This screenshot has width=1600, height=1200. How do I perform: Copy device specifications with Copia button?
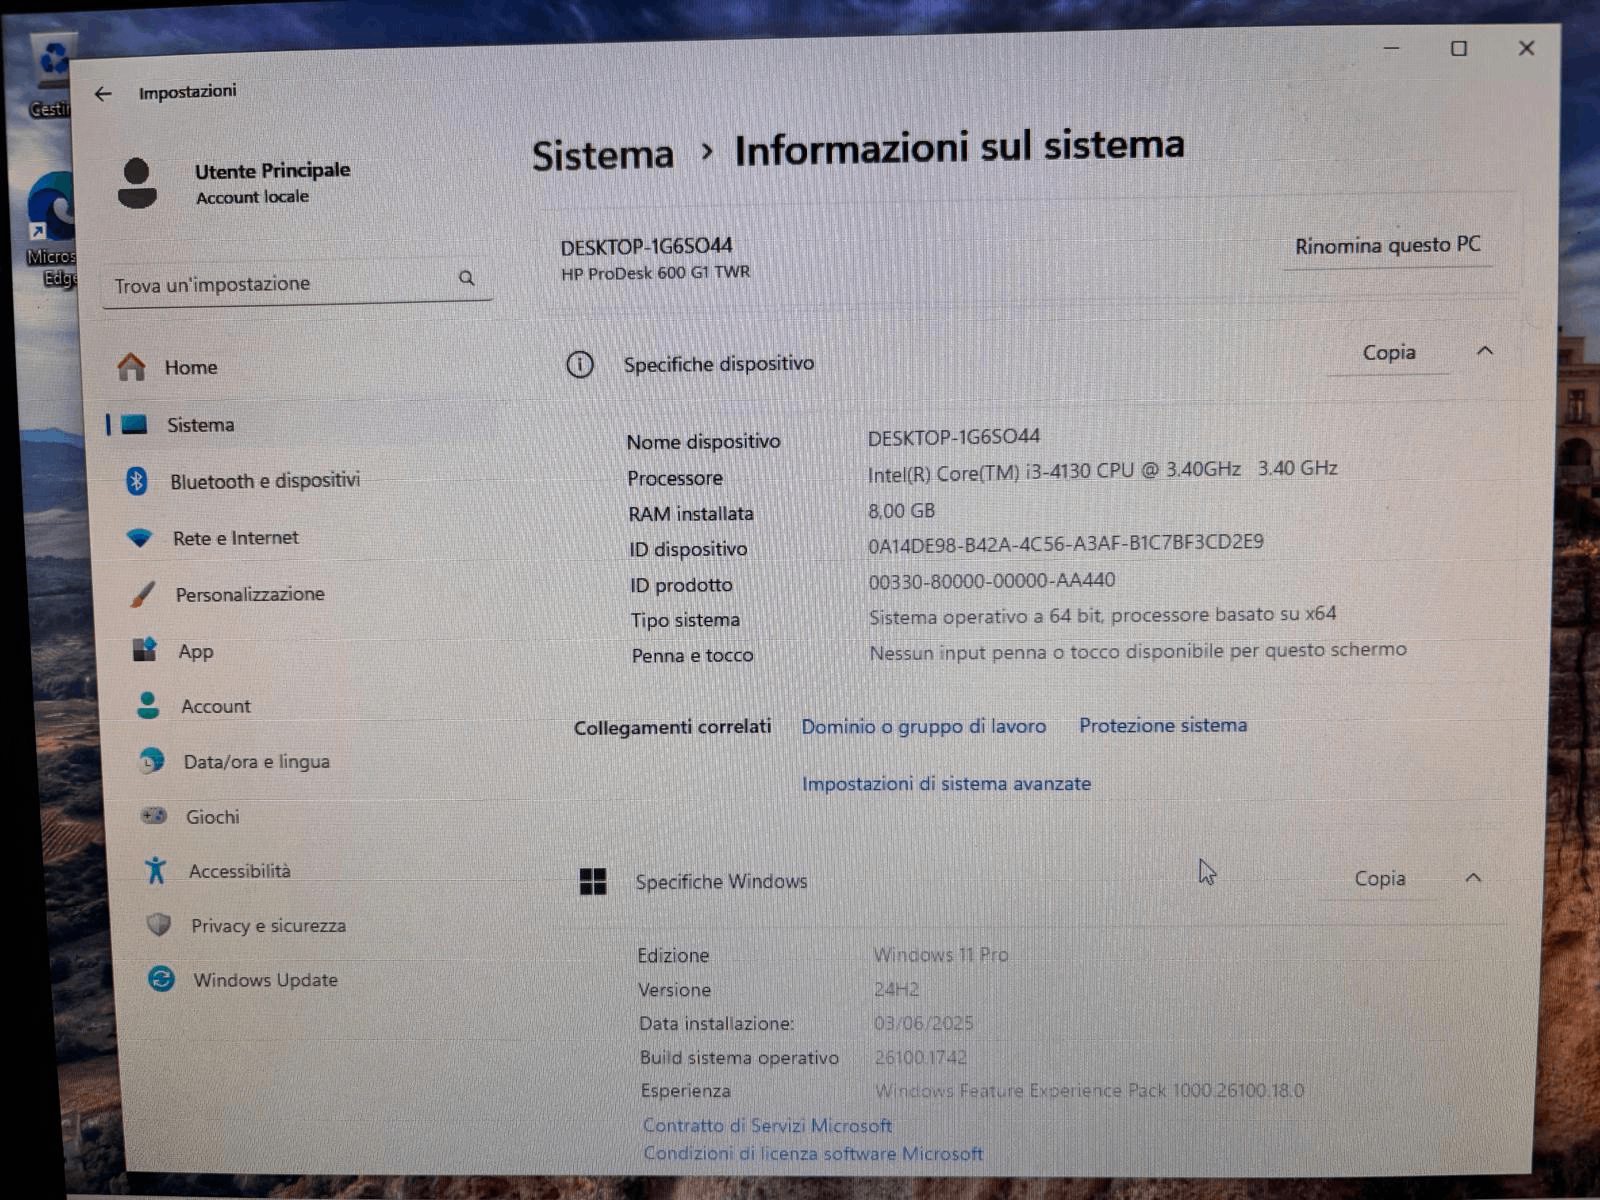click(x=1389, y=352)
